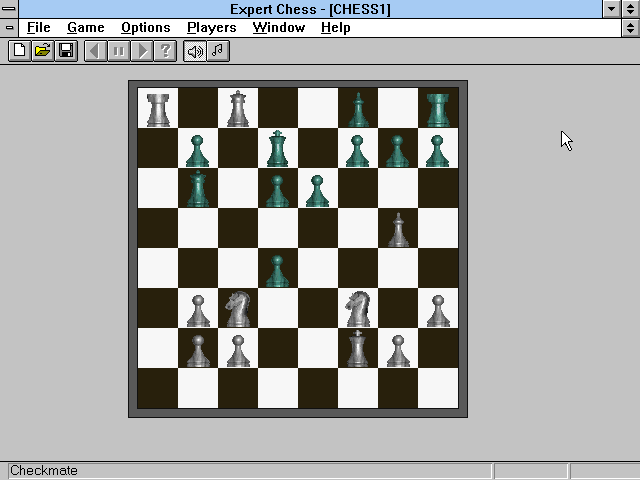Select the silver pawn right of the silver king
The image size is (640, 480).
[398, 351]
